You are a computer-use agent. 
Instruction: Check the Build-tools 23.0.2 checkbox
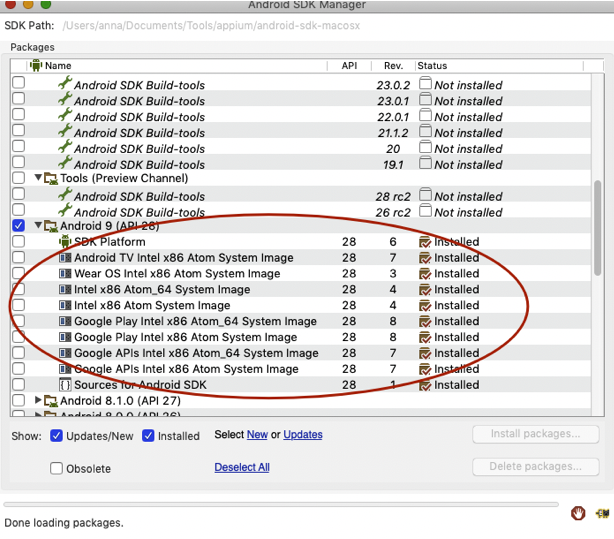[x=18, y=82]
